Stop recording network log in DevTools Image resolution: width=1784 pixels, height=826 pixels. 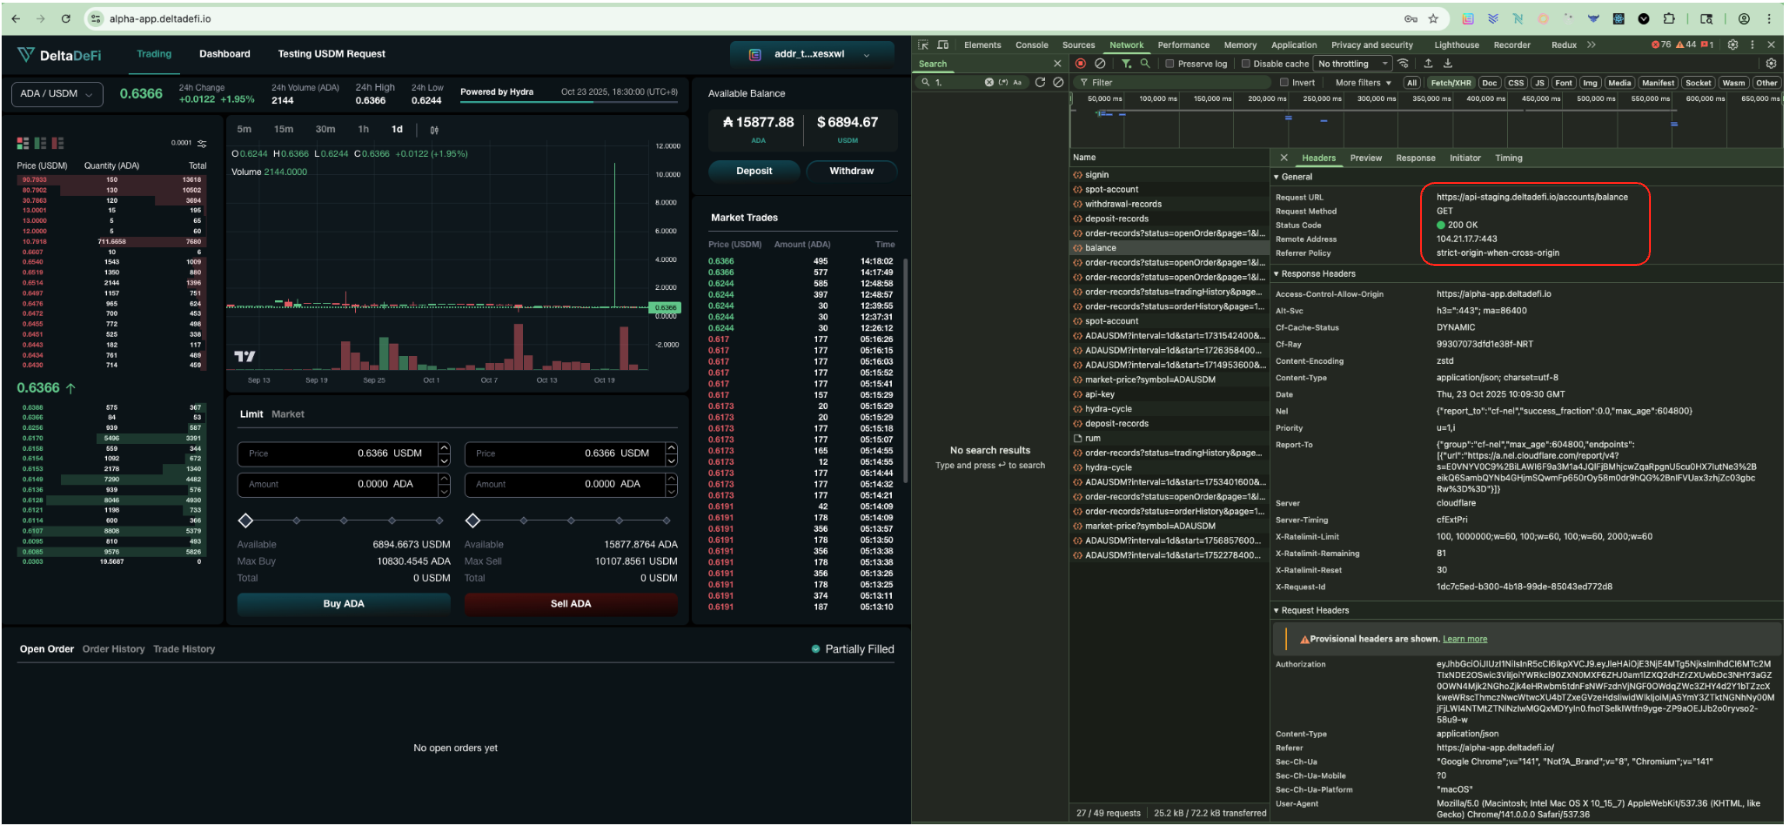click(1080, 63)
